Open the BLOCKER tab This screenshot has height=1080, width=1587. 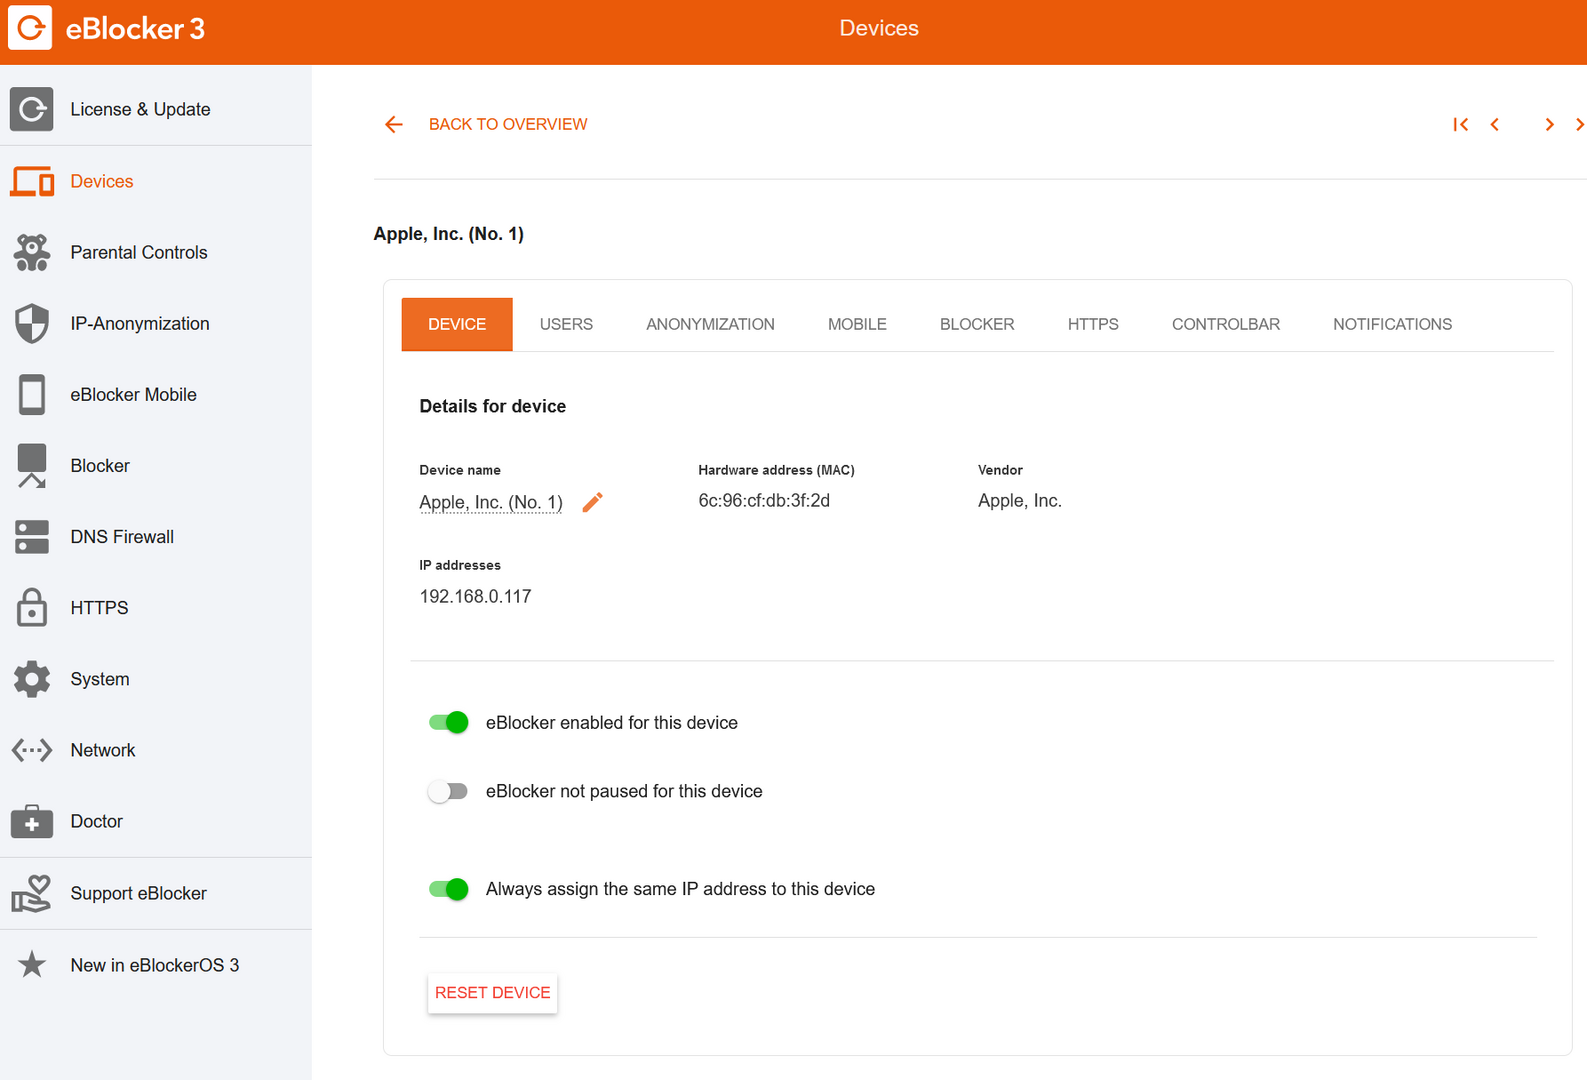click(x=977, y=324)
